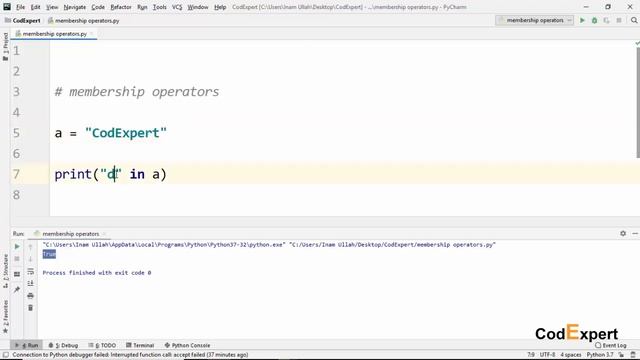Open the Python Console tab

(187, 345)
